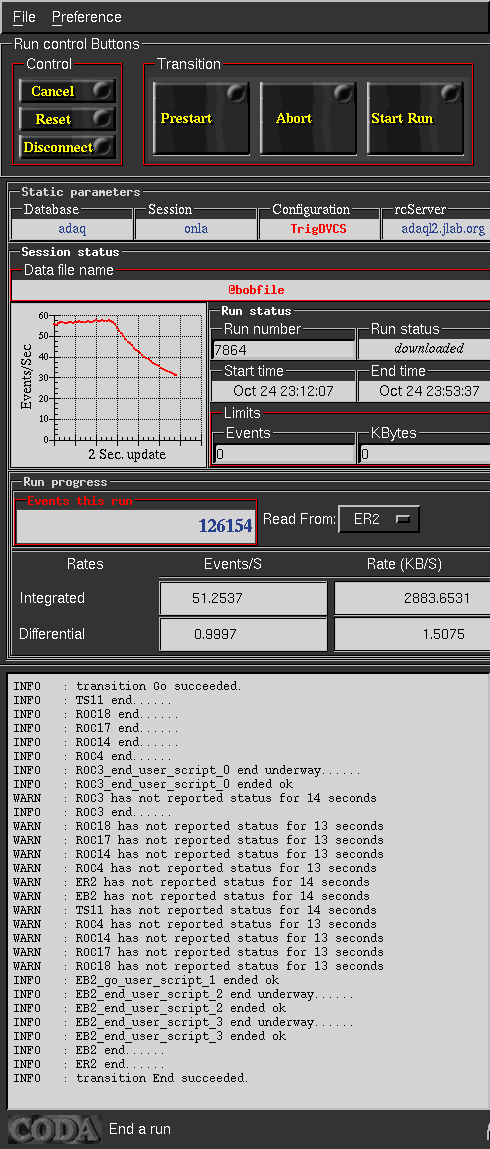Click the Start Run transition button
This screenshot has width=490, height=1149.
415,118
